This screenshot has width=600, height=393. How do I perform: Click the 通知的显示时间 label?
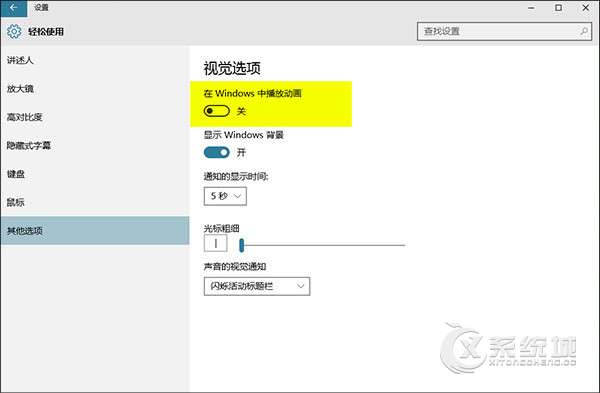coord(236,176)
